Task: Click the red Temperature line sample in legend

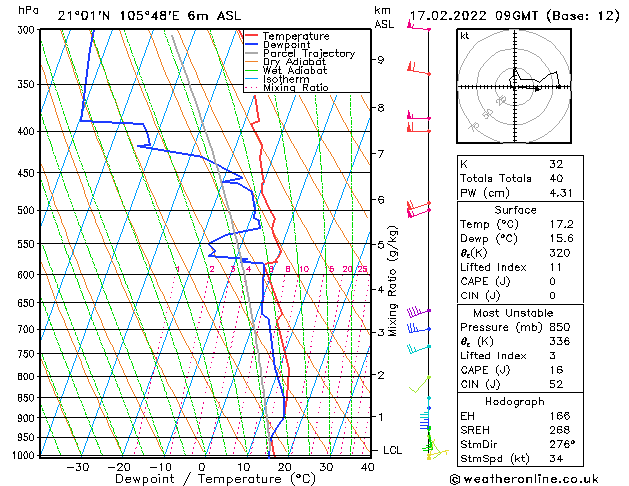Action: coord(252,35)
